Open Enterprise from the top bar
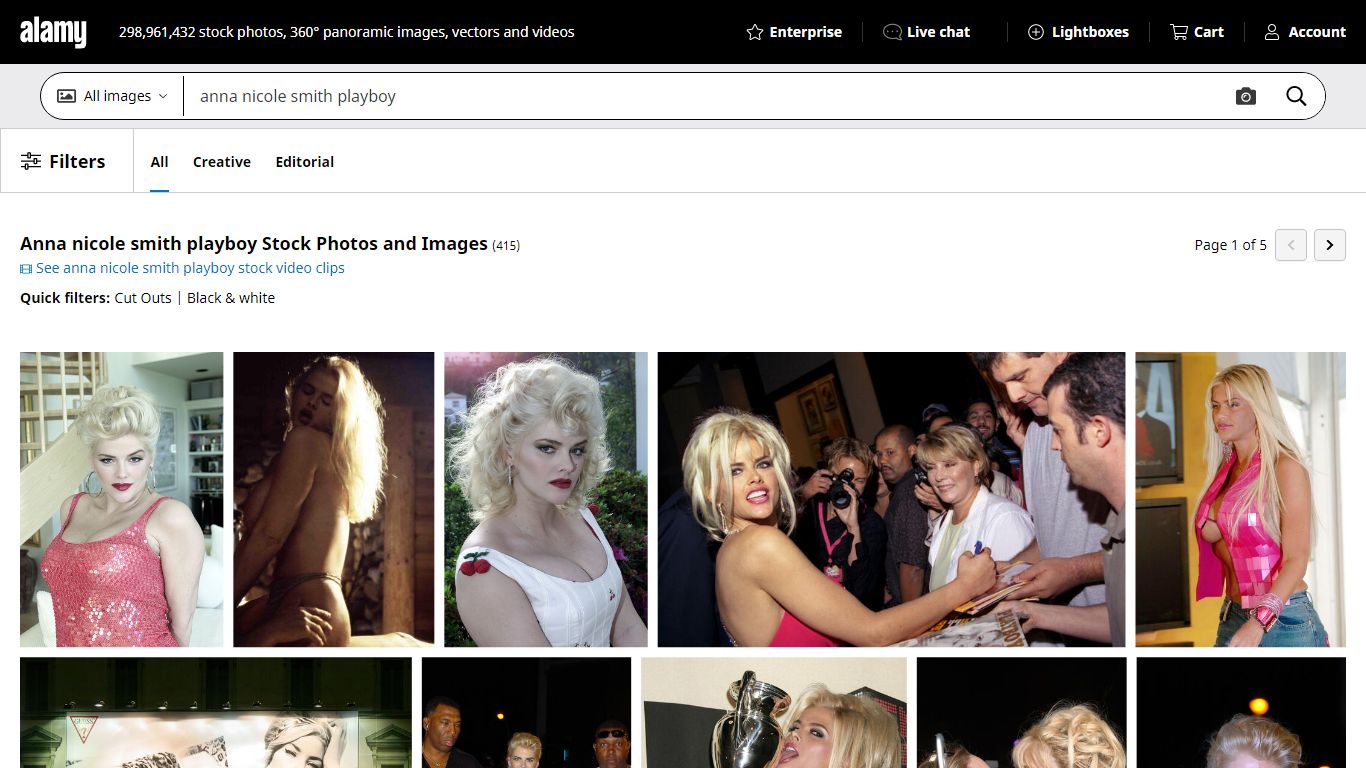 pyautogui.click(x=794, y=32)
